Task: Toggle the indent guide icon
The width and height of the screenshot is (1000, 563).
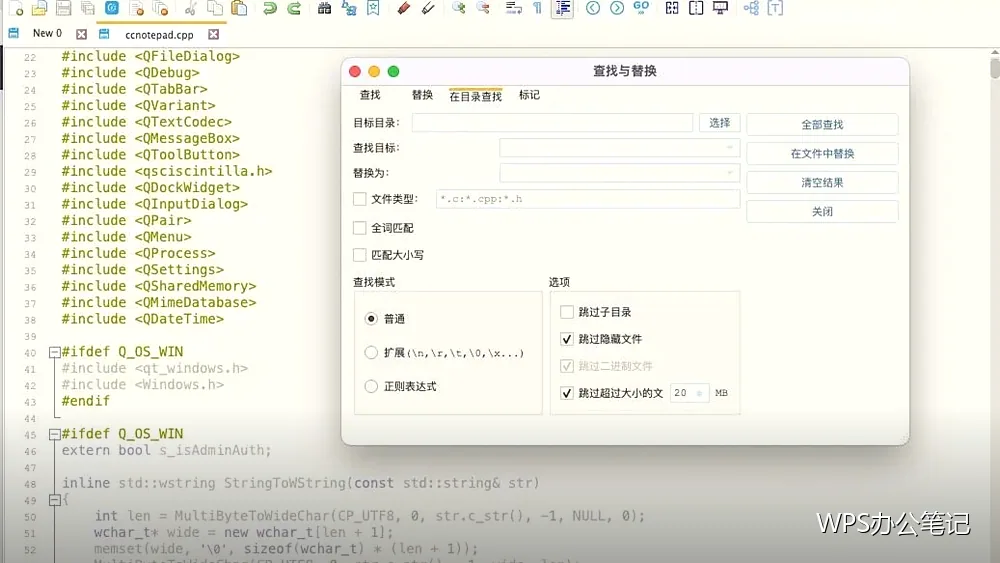Action: 562,8
